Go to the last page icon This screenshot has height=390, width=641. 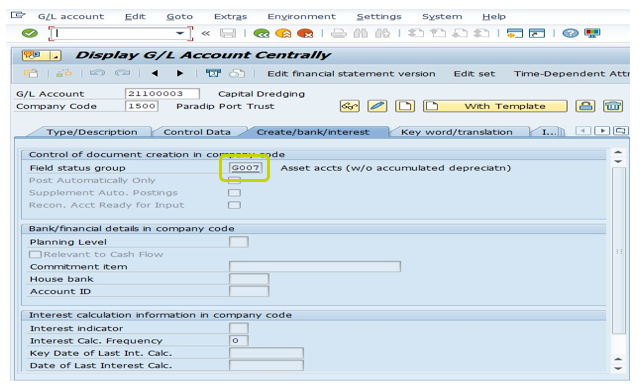click(x=481, y=33)
